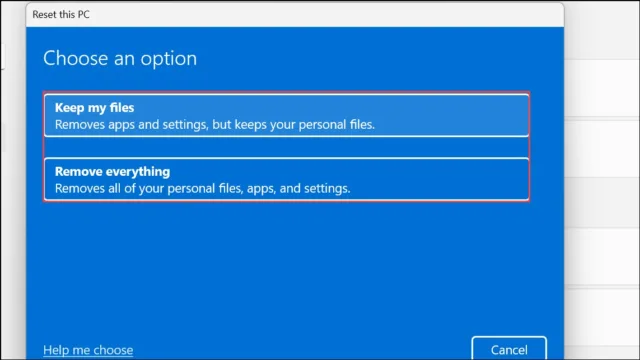Click the bottom settings row behind the Cancel button

[602, 322]
